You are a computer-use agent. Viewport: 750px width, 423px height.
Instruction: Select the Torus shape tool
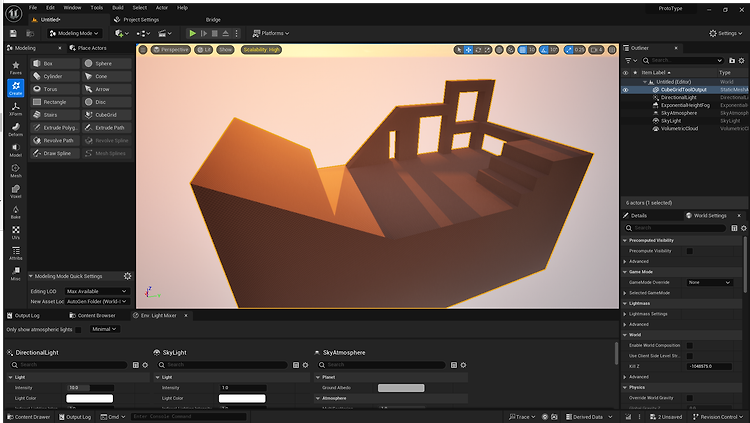click(x=55, y=89)
